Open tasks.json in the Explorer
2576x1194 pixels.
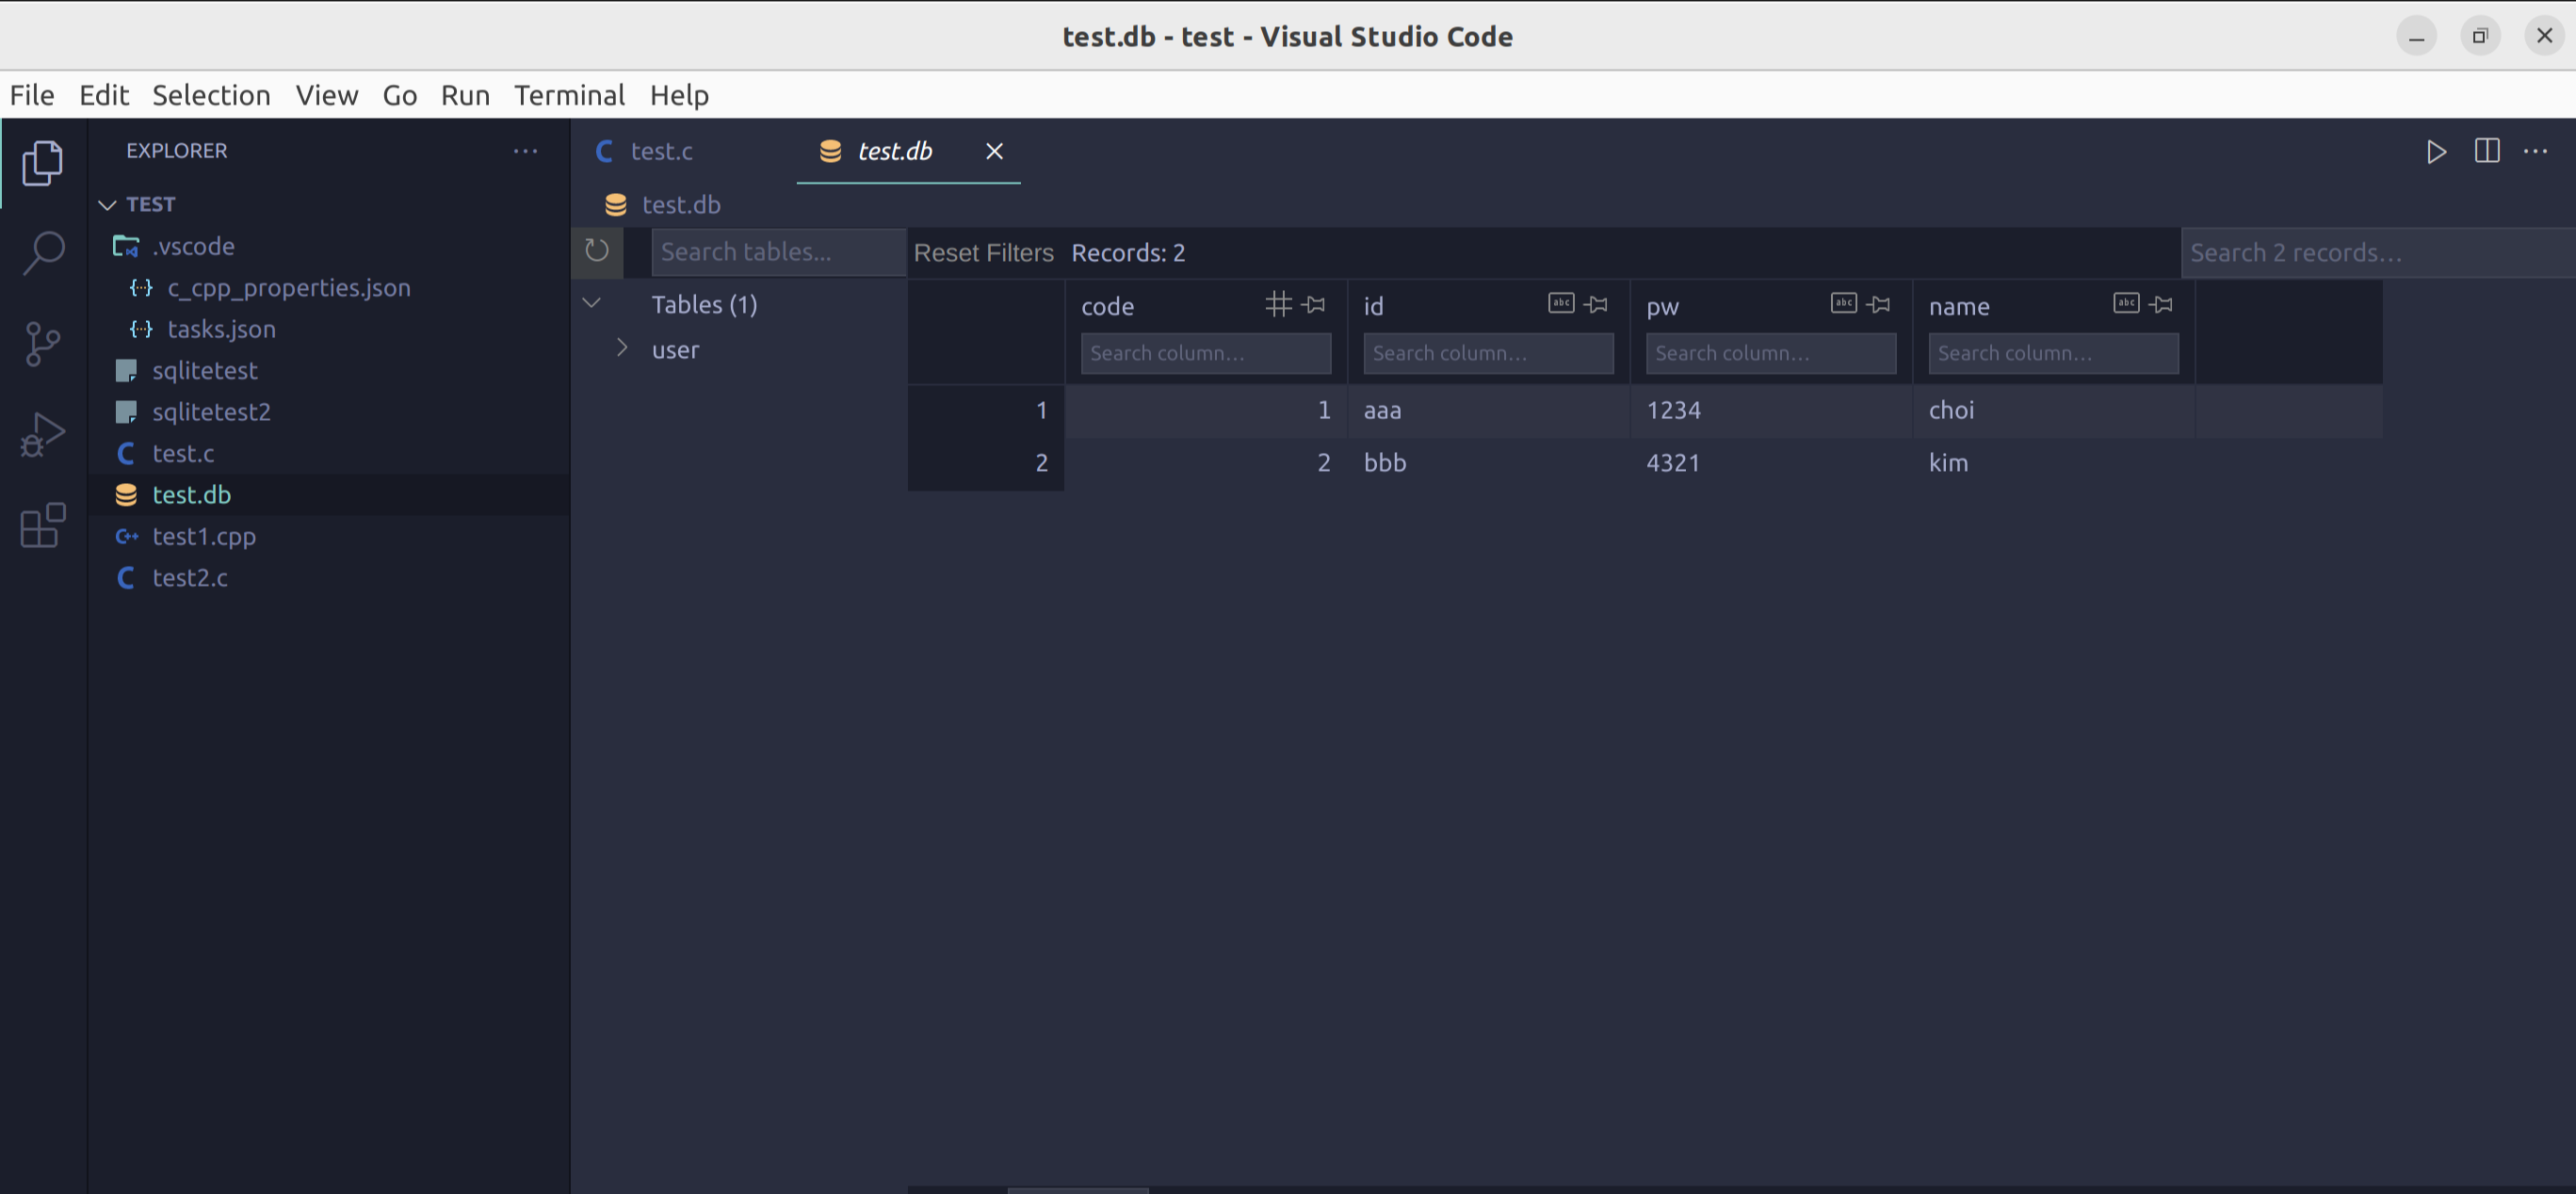pos(221,329)
